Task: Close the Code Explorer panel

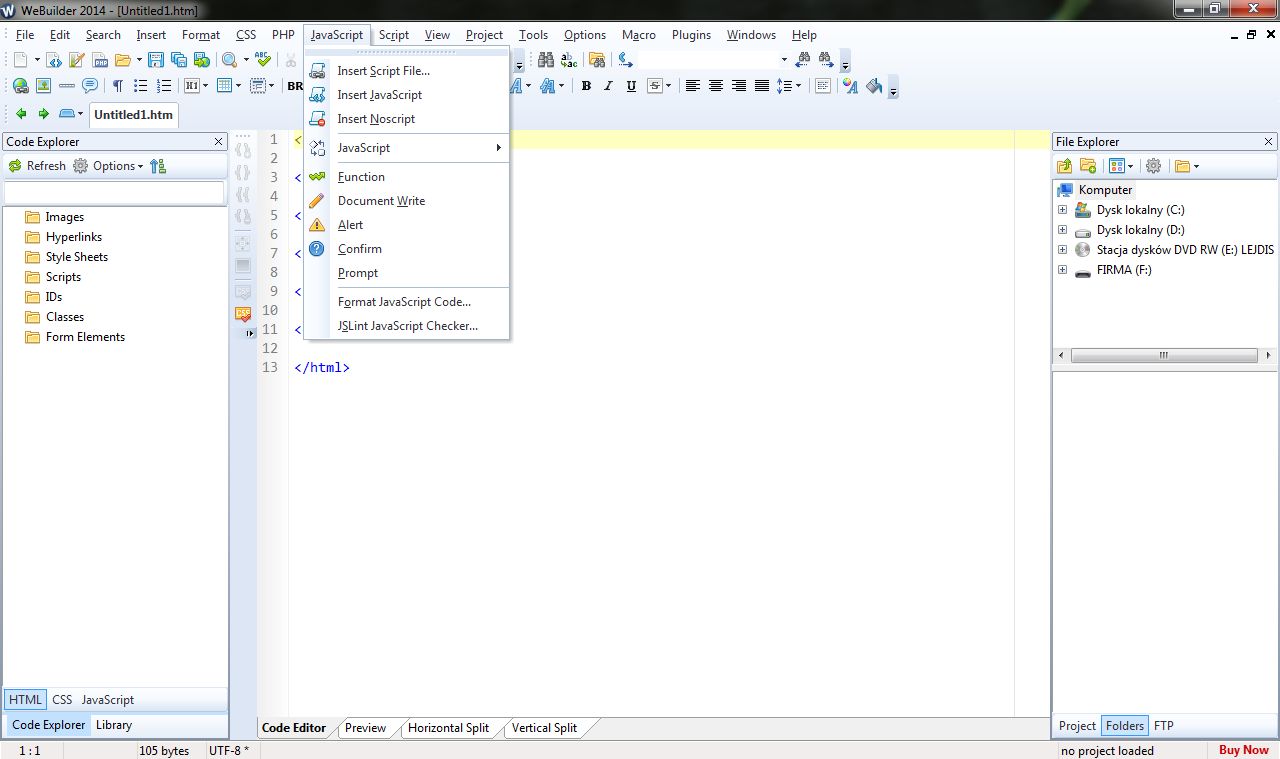Action: point(219,142)
